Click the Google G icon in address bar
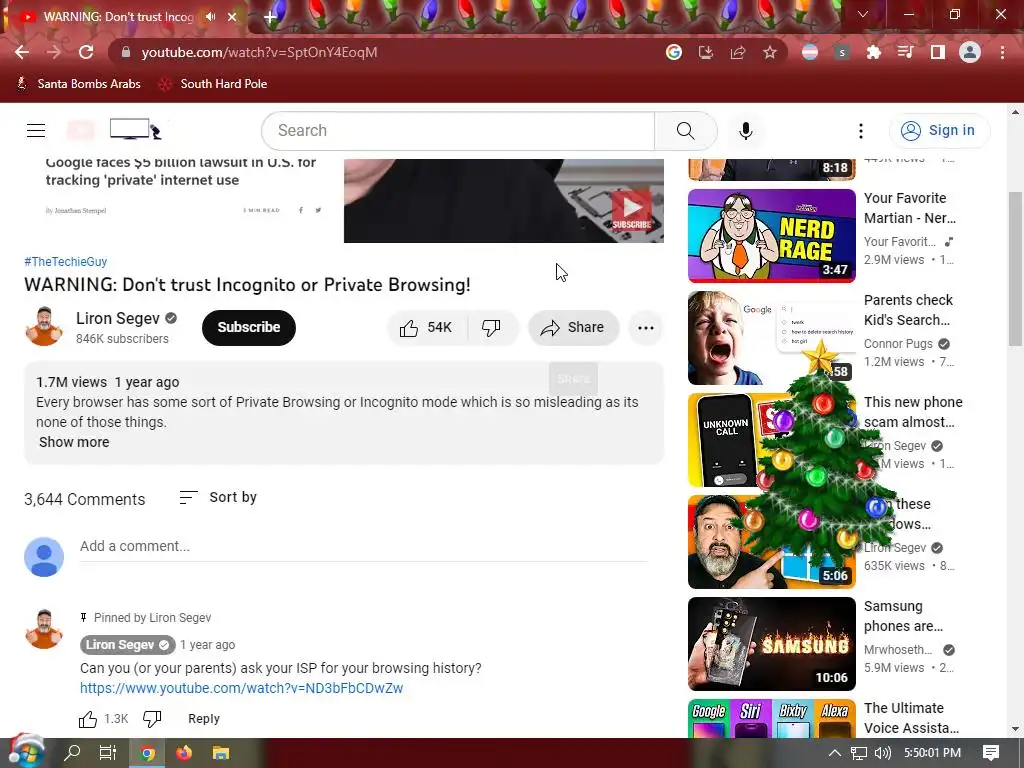 tap(674, 52)
